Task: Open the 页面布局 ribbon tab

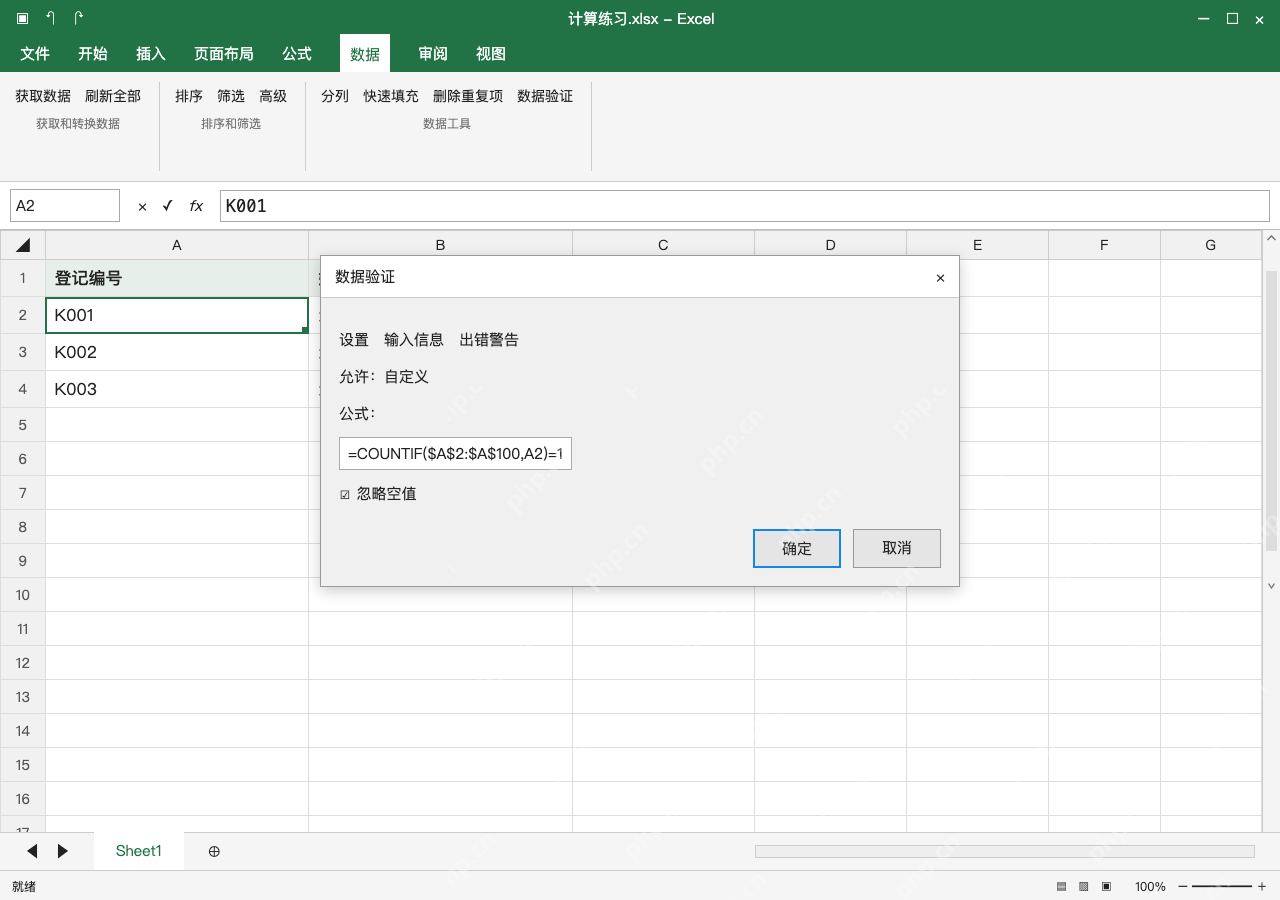Action: [x=224, y=54]
